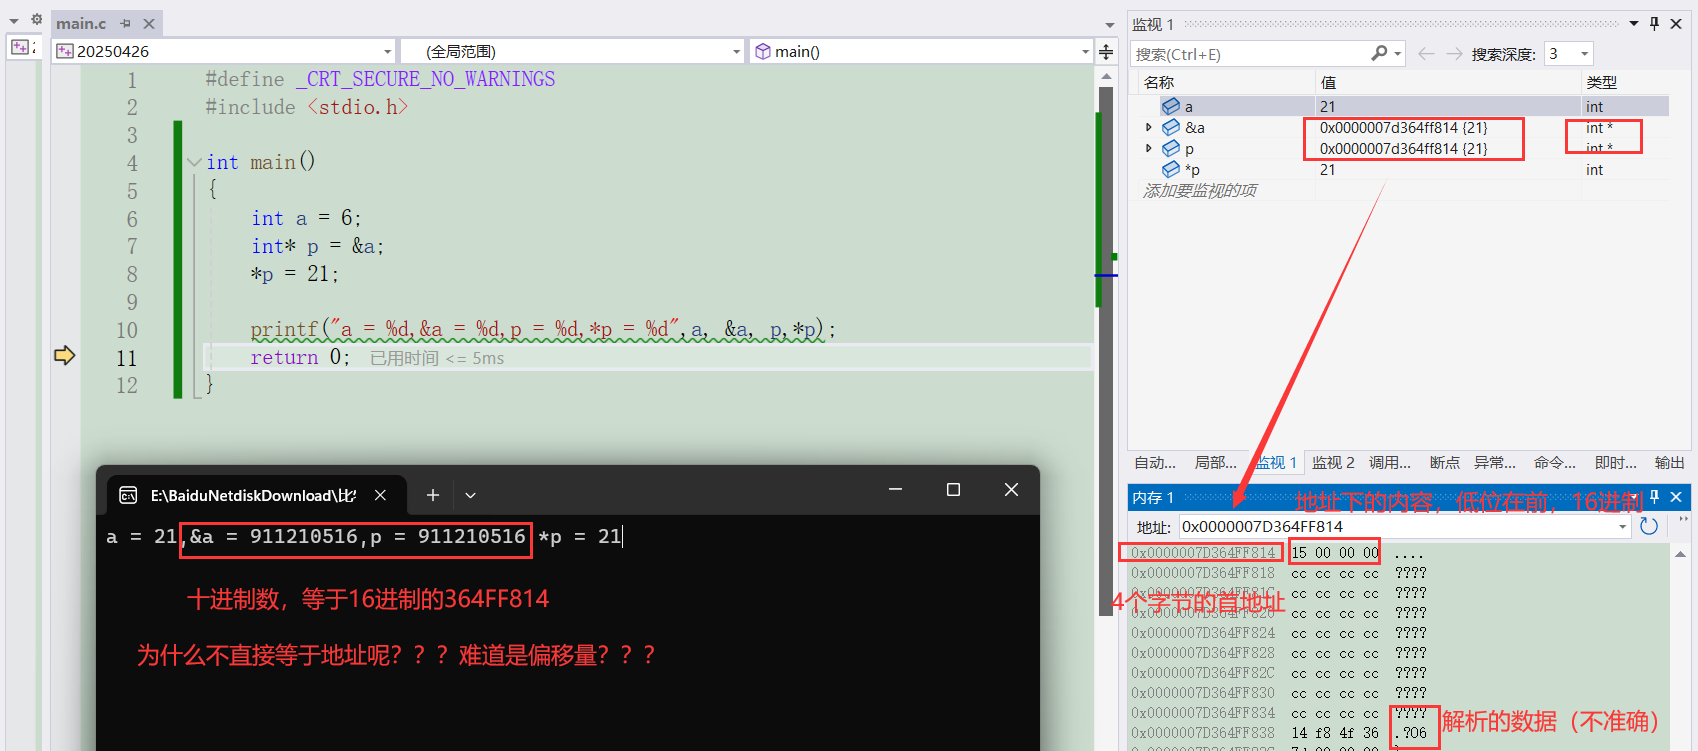
Task: Expand the p watch entry
Action: click(1149, 148)
